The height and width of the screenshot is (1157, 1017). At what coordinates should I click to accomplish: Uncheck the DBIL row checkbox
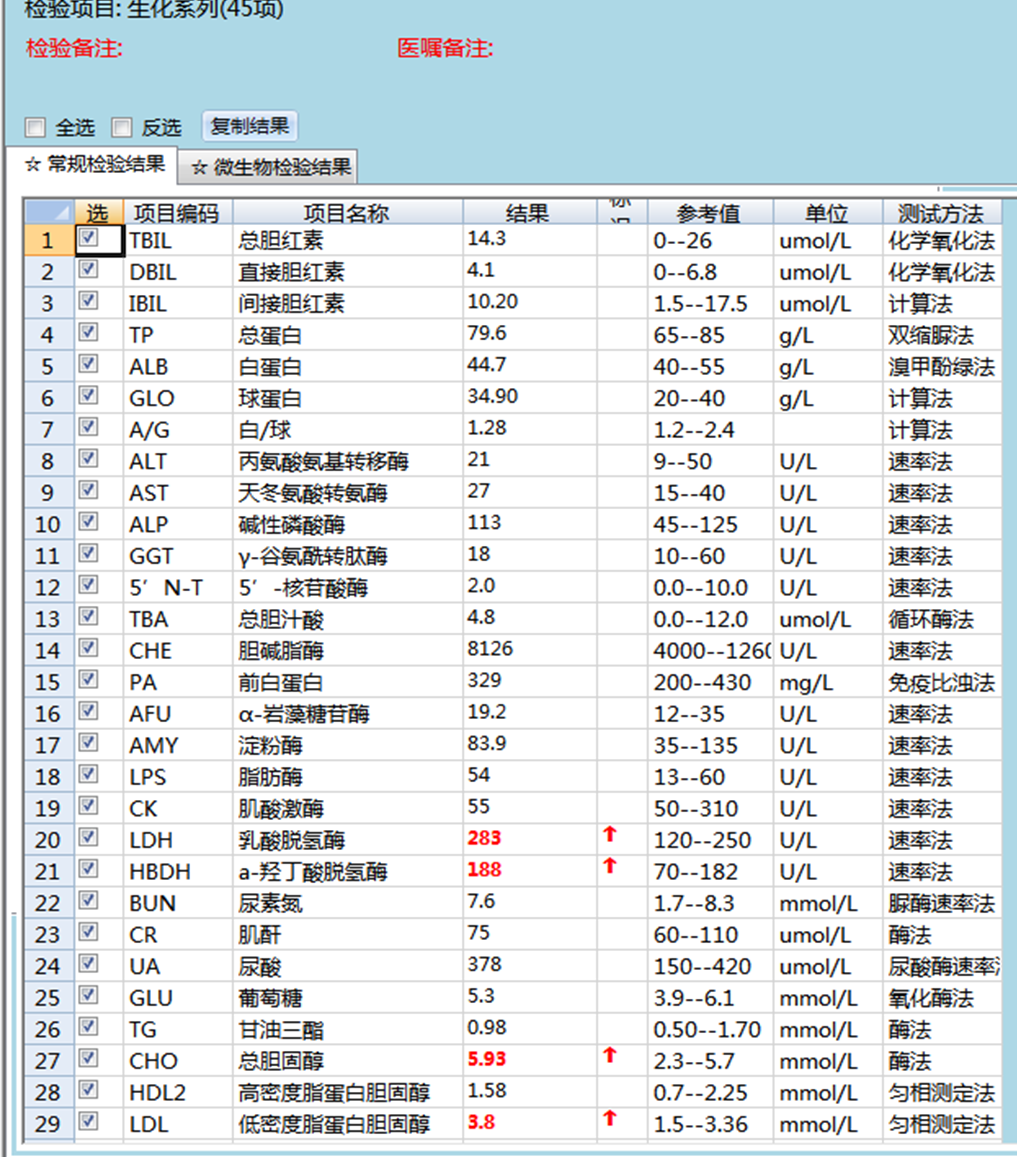tap(88, 269)
